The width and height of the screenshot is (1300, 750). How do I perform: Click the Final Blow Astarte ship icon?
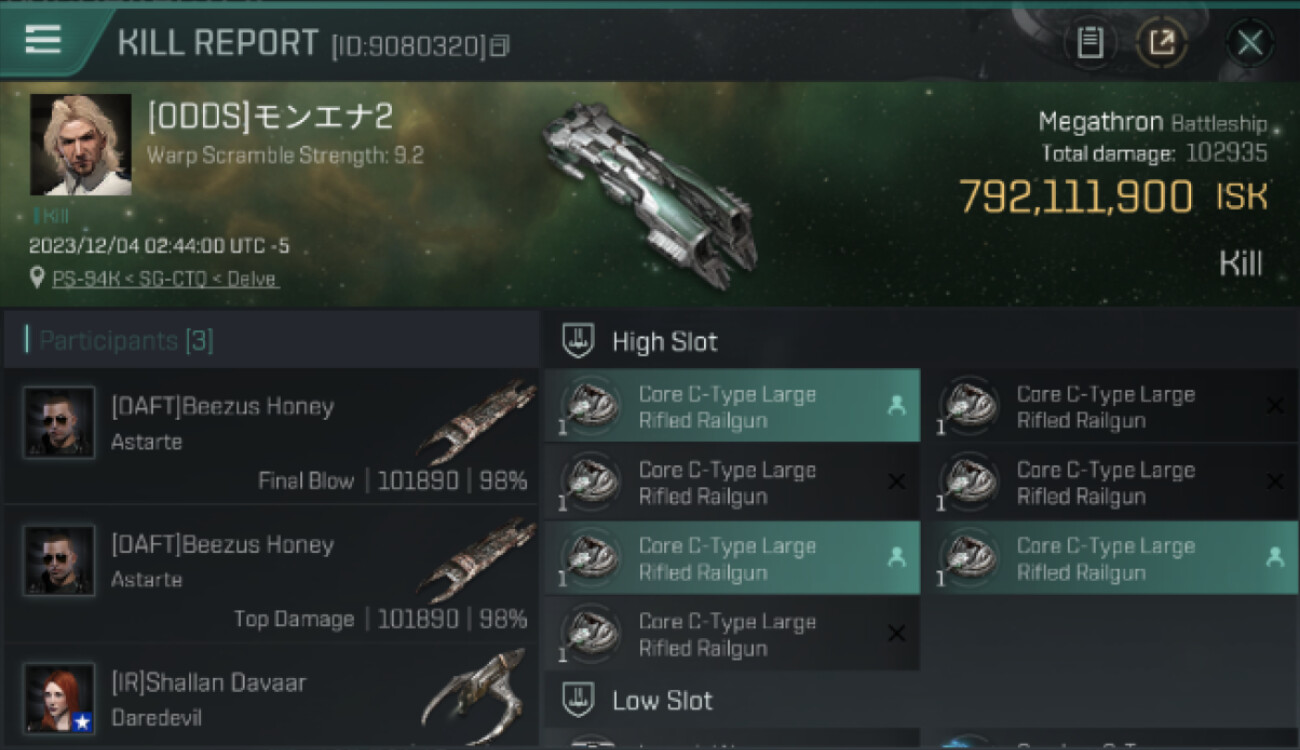tap(478, 420)
